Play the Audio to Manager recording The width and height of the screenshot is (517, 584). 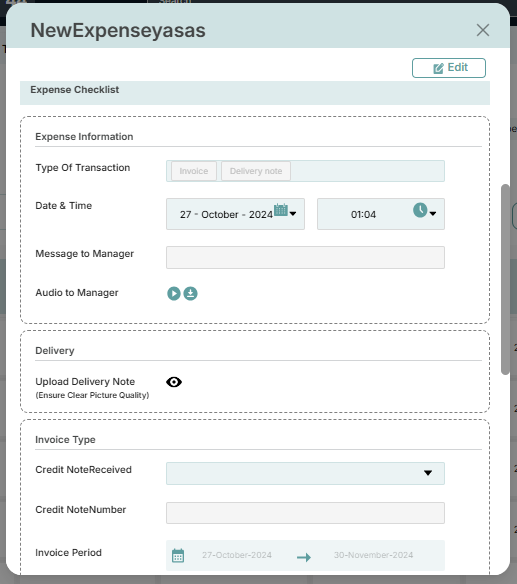(174, 293)
